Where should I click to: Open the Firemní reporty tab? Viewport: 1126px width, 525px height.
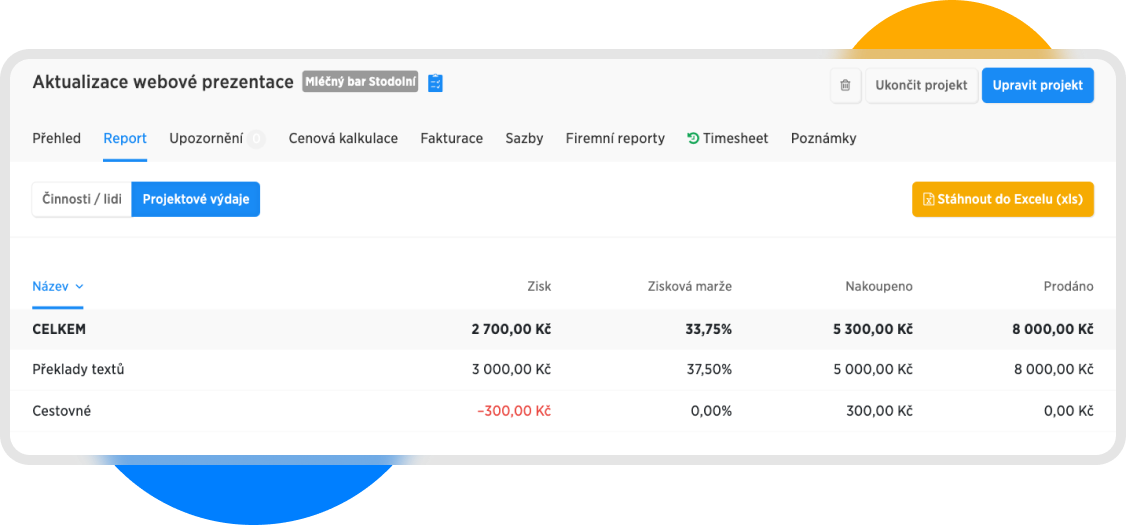(x=615, y=139)
